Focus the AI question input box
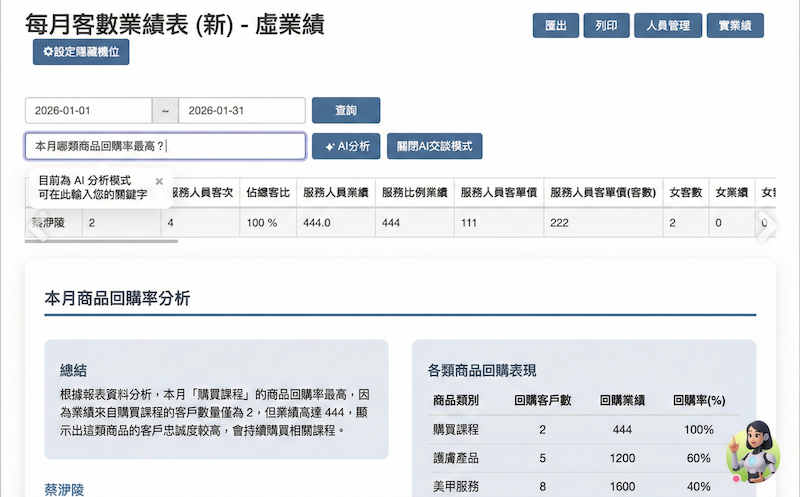 coord(165,146)
